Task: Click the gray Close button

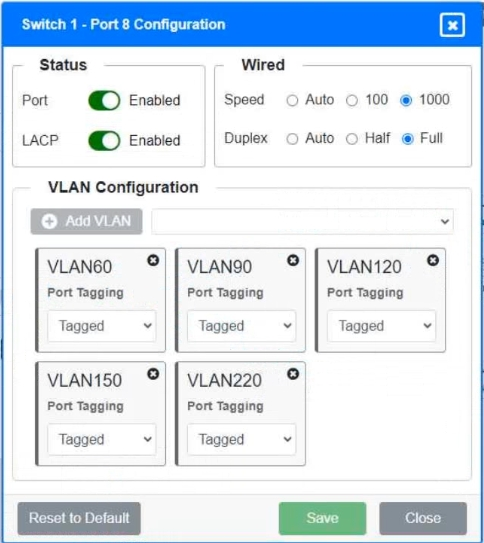Action: coord(423,518)
